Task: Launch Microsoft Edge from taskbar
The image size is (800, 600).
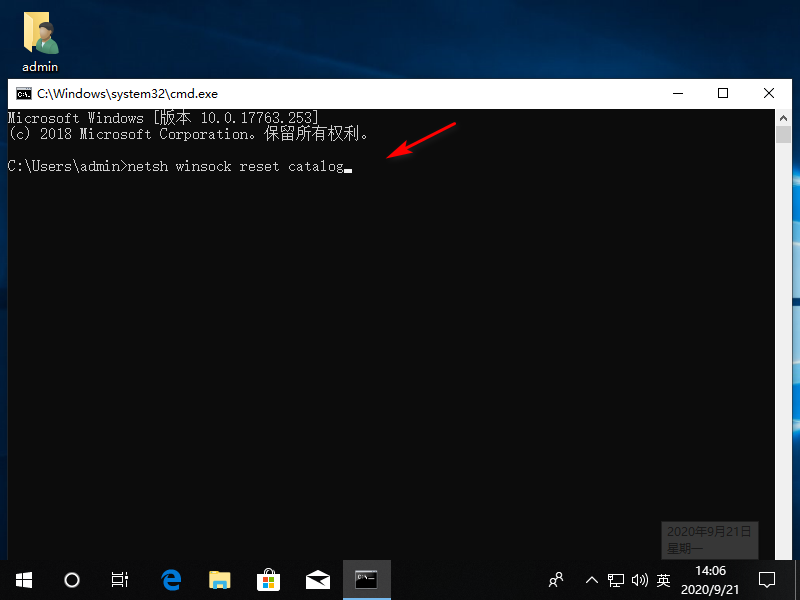Action: [x=171, y=579]
